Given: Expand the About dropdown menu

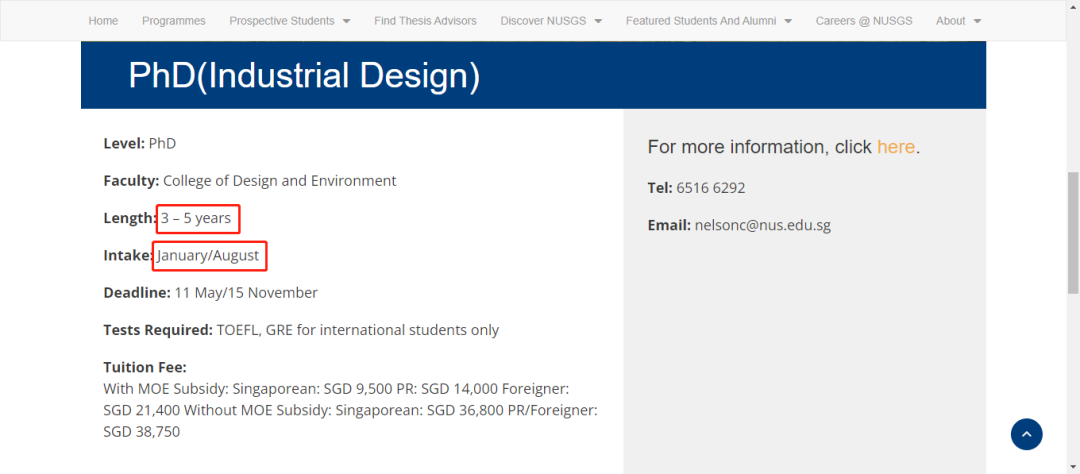Looking at the screenshot, I should click(x=958, y=21).
